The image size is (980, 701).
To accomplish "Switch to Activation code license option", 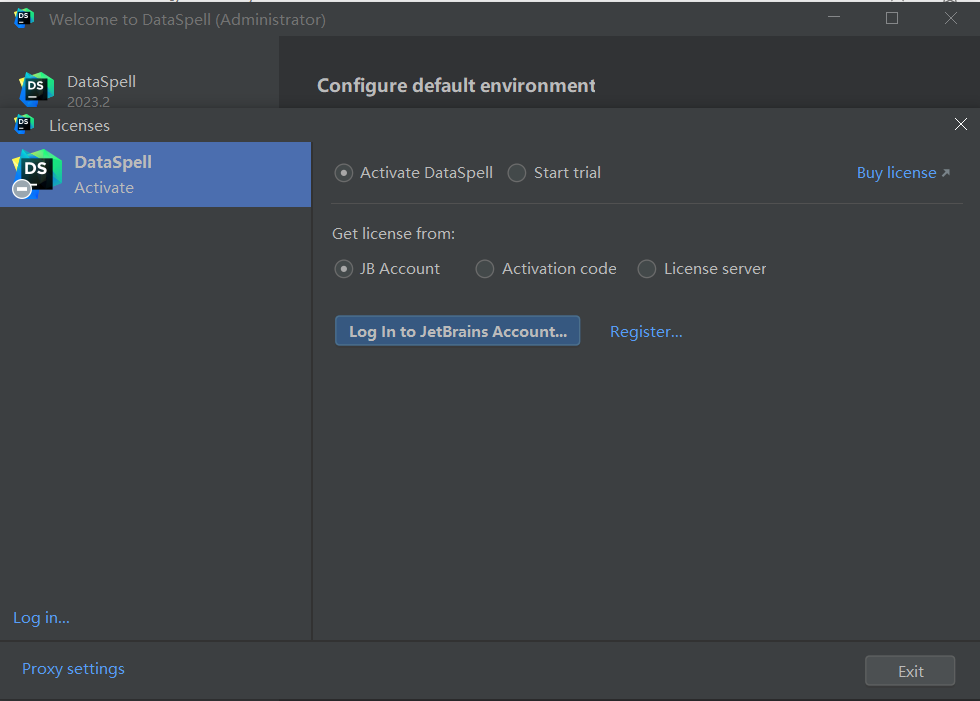I will tap(485, 269).
